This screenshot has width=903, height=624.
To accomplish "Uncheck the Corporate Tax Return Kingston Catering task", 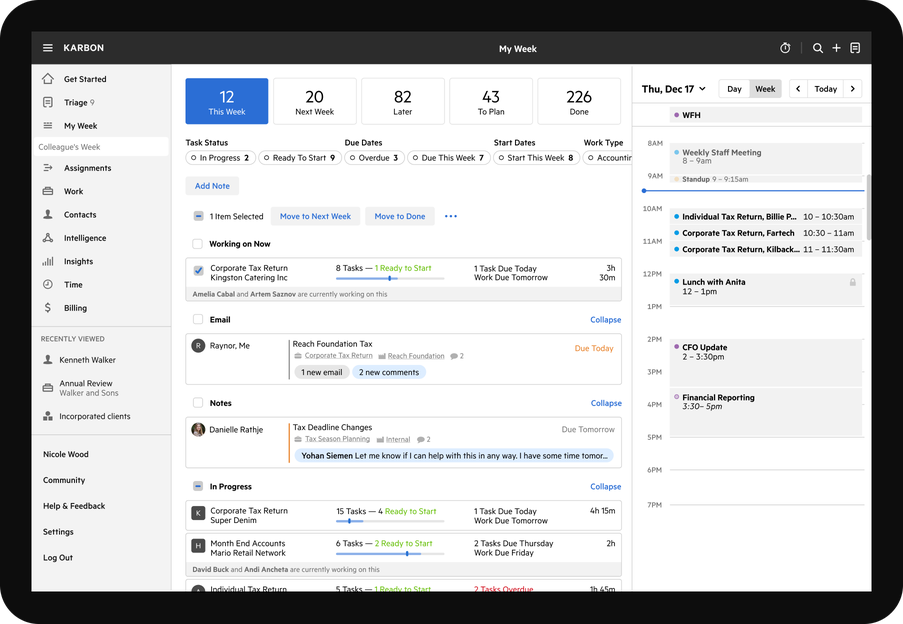I will click(x=197, y=269).
